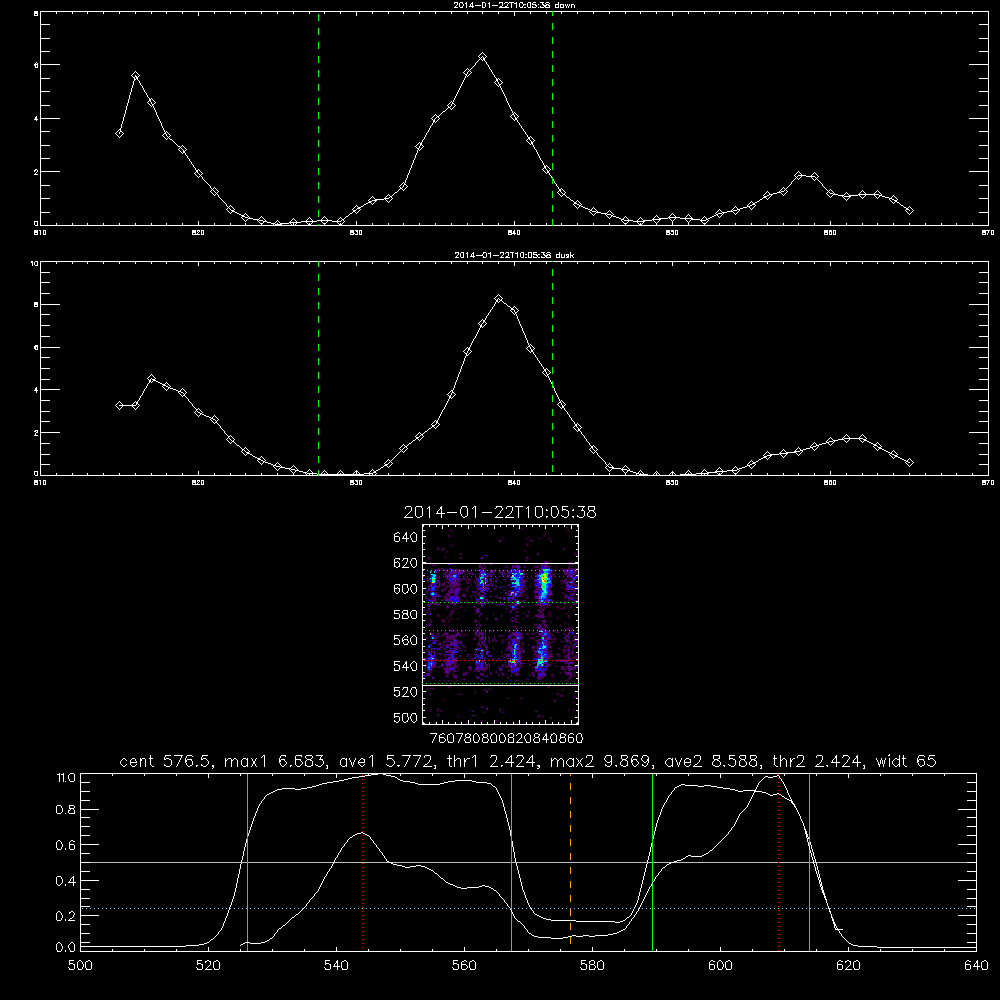
Task: Click the '520' label on bottom profile x-axis
Action: point(208,966)
